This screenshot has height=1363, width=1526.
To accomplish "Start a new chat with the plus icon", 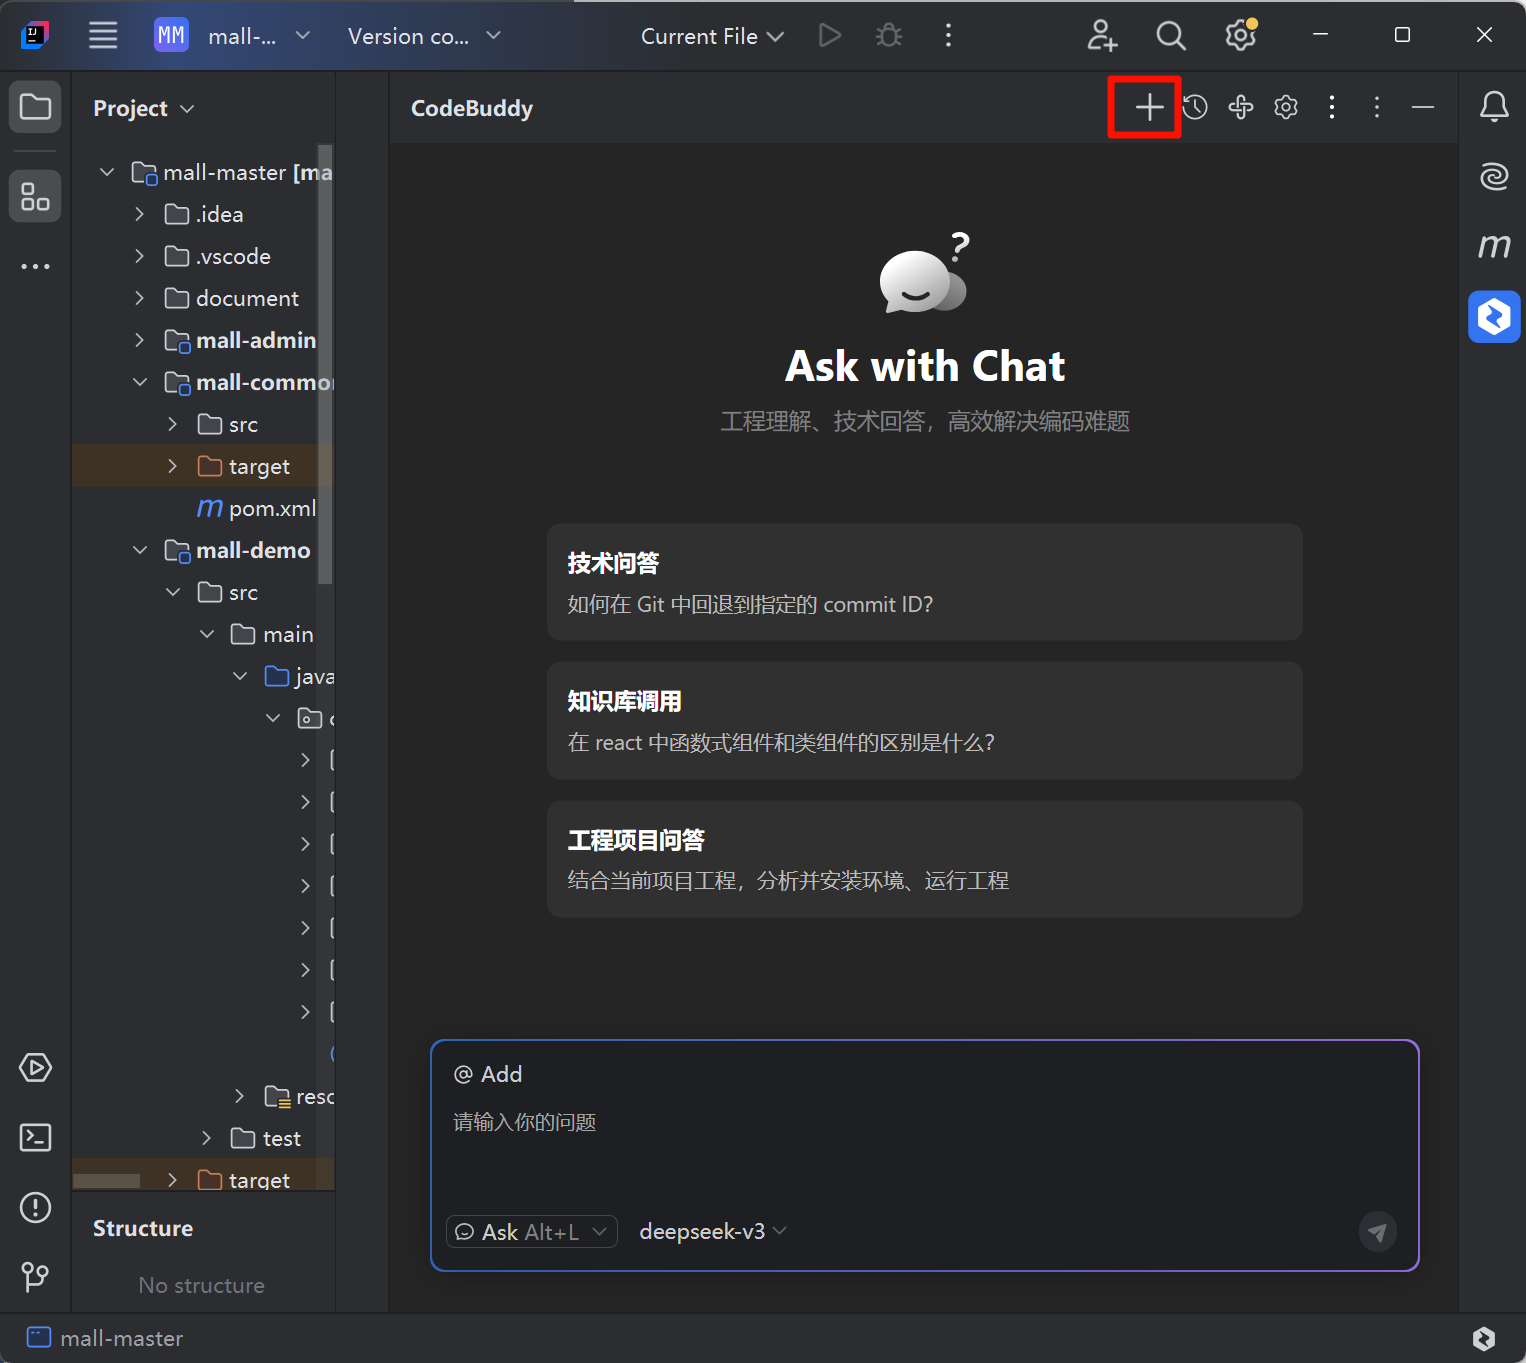I will tap(1148, 107).
